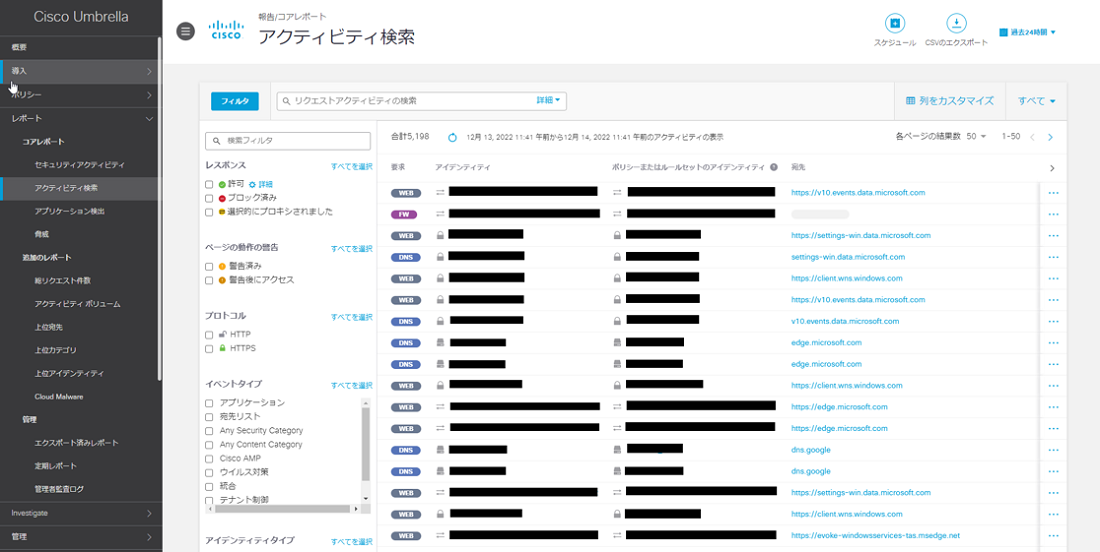
Task: Click the イベントタイプ list vertical scrollbar
Action: pyautogui.click(x=365, y=440)
